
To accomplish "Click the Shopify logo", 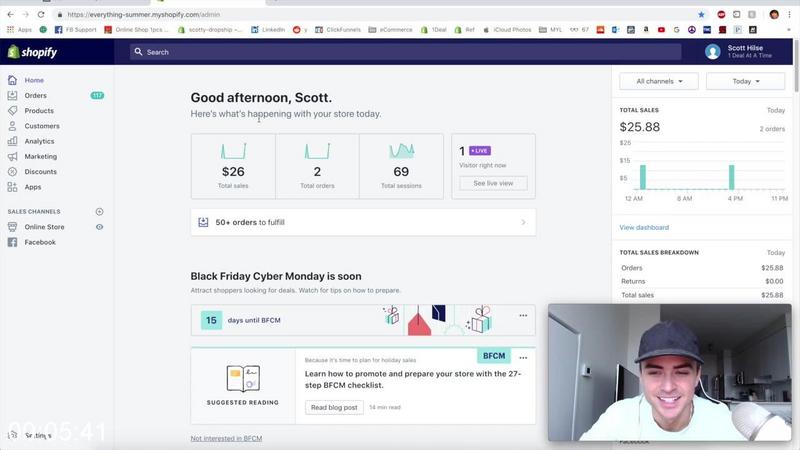I will (32, 52).
